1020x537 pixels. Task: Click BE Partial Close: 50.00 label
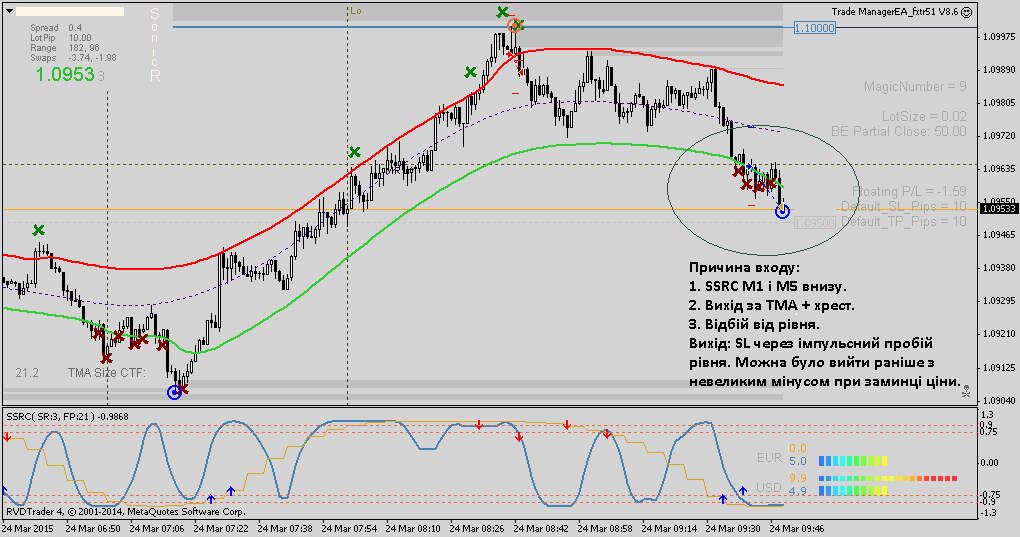click(898, 131)
